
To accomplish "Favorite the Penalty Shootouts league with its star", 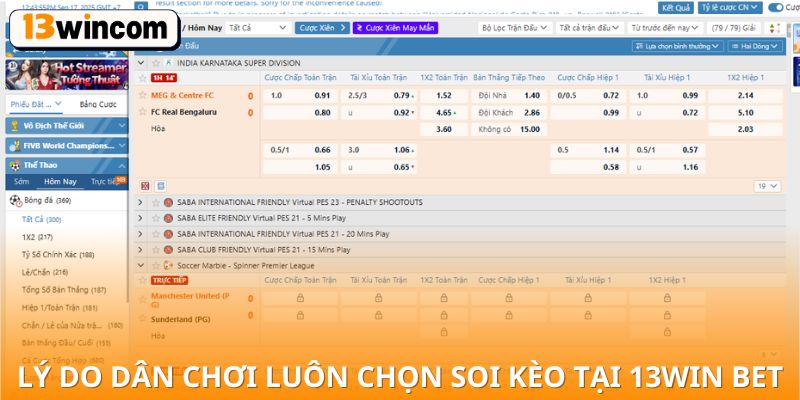I will (156, 203).
